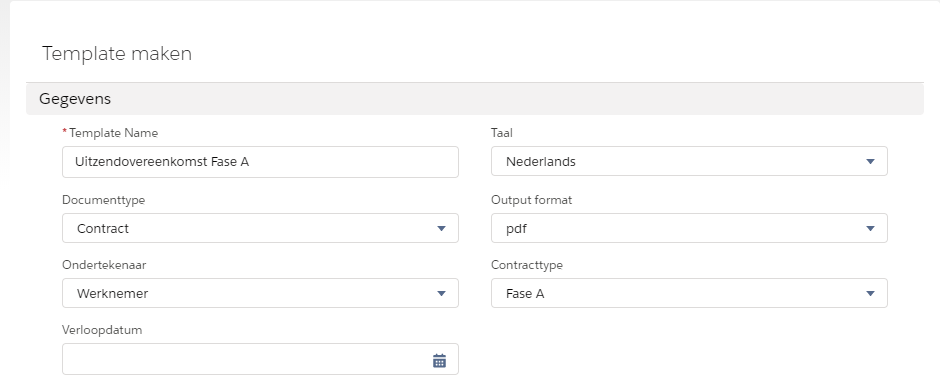This screenshot has height=391, width=940.
Task: Open dropdown showing pdf value
Action: [x=689, y=228]
